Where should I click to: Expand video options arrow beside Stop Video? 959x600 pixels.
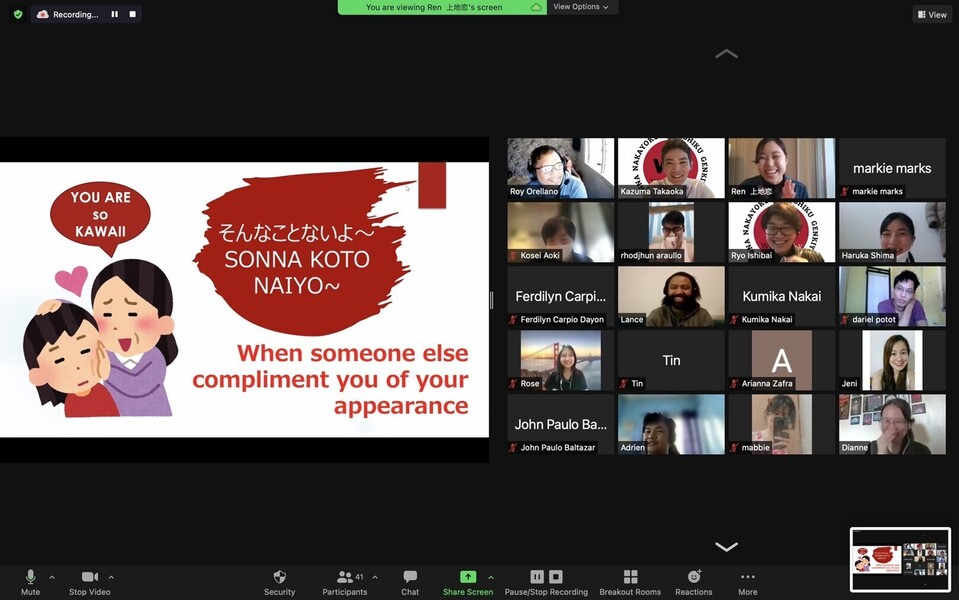coord(111,577)
